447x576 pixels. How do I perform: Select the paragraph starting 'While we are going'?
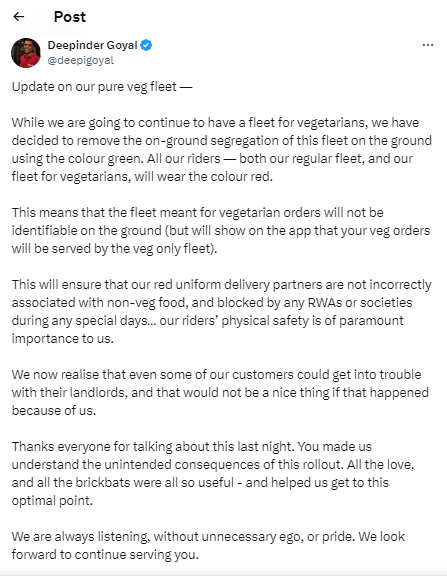click(221, 150)
